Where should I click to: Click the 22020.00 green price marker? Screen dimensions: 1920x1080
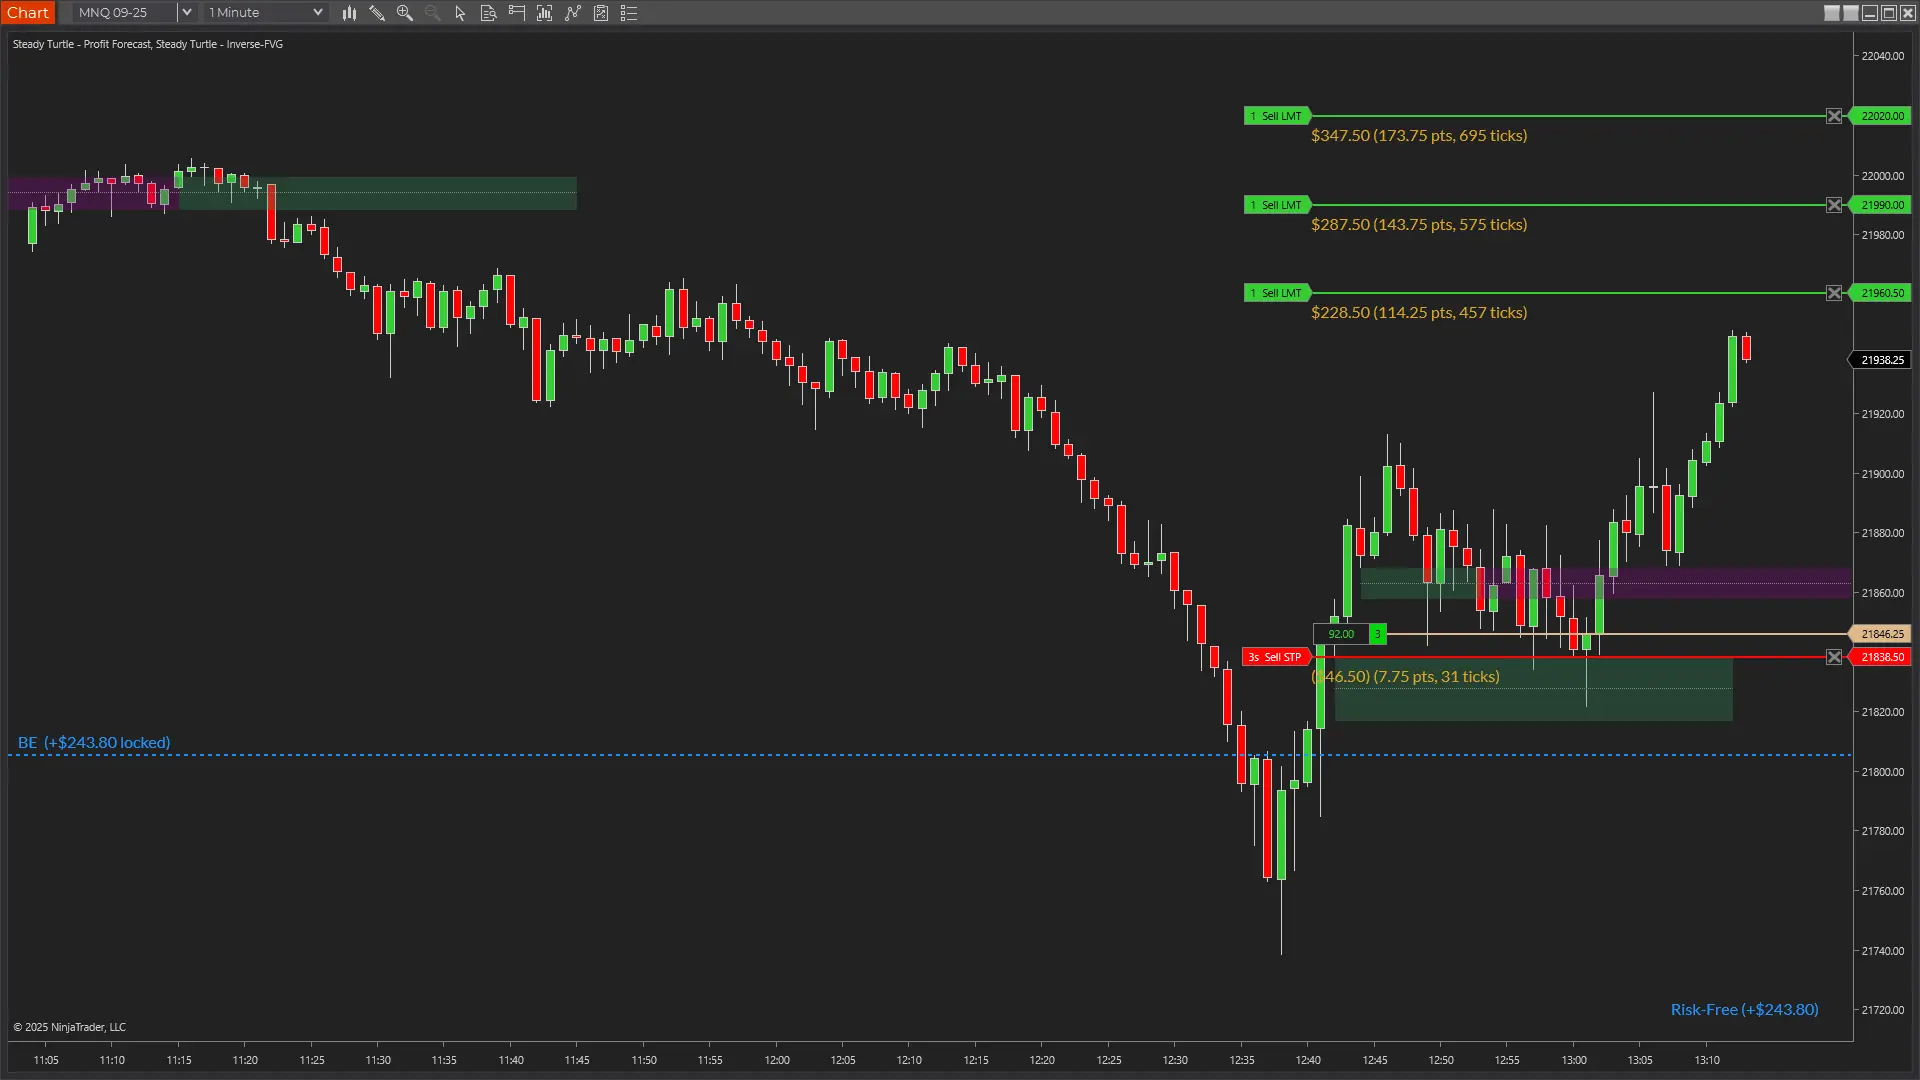coord(1881,116)
